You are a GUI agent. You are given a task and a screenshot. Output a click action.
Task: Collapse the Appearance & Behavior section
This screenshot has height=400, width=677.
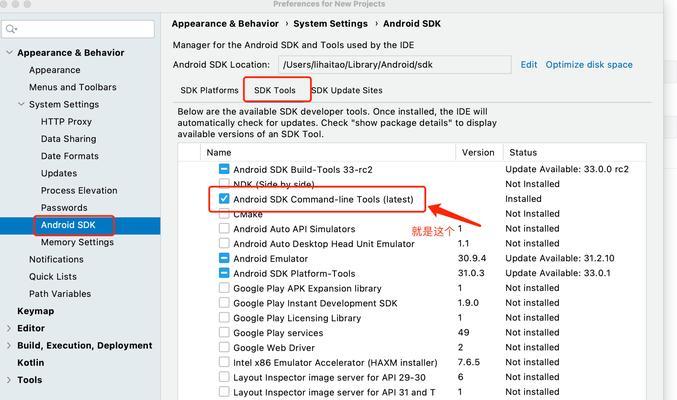pyautogui.click(x=9, y=52)
